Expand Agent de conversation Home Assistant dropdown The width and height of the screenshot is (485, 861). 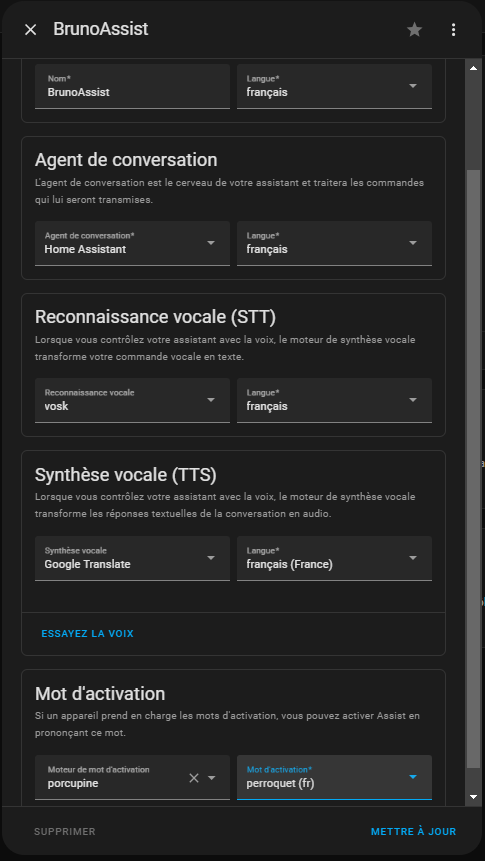pos(132,243)
